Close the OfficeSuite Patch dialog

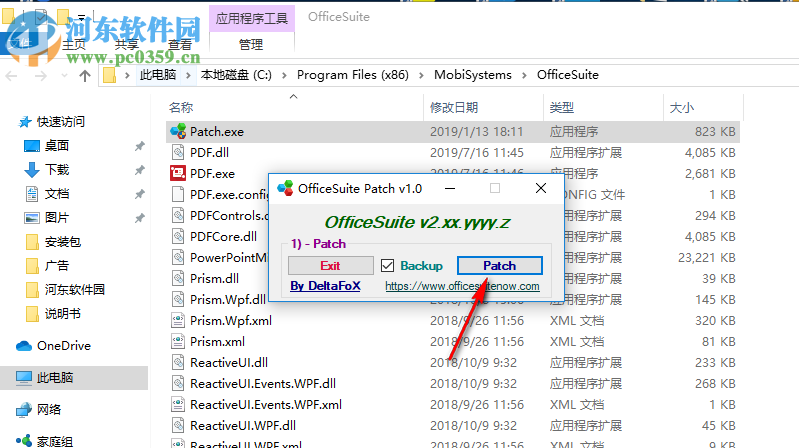click(x=541, y=189)
